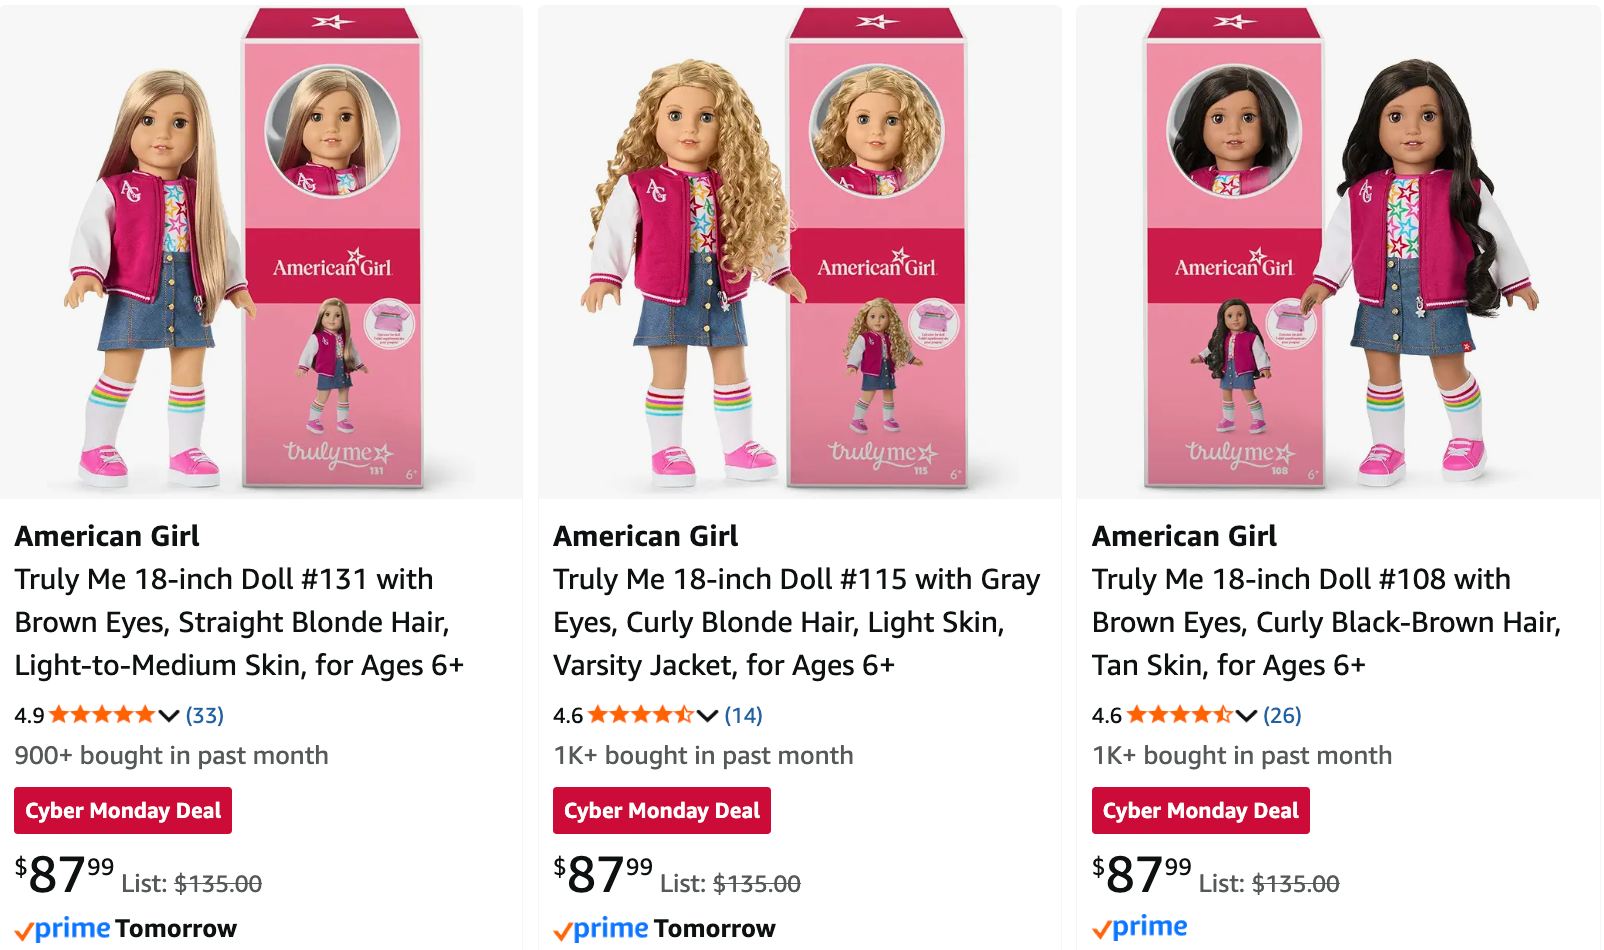The height and width of the screenshot is (950, 1604).
Task: Expand rating chevron next to (26) reviews
Action: pos(1246,715)
